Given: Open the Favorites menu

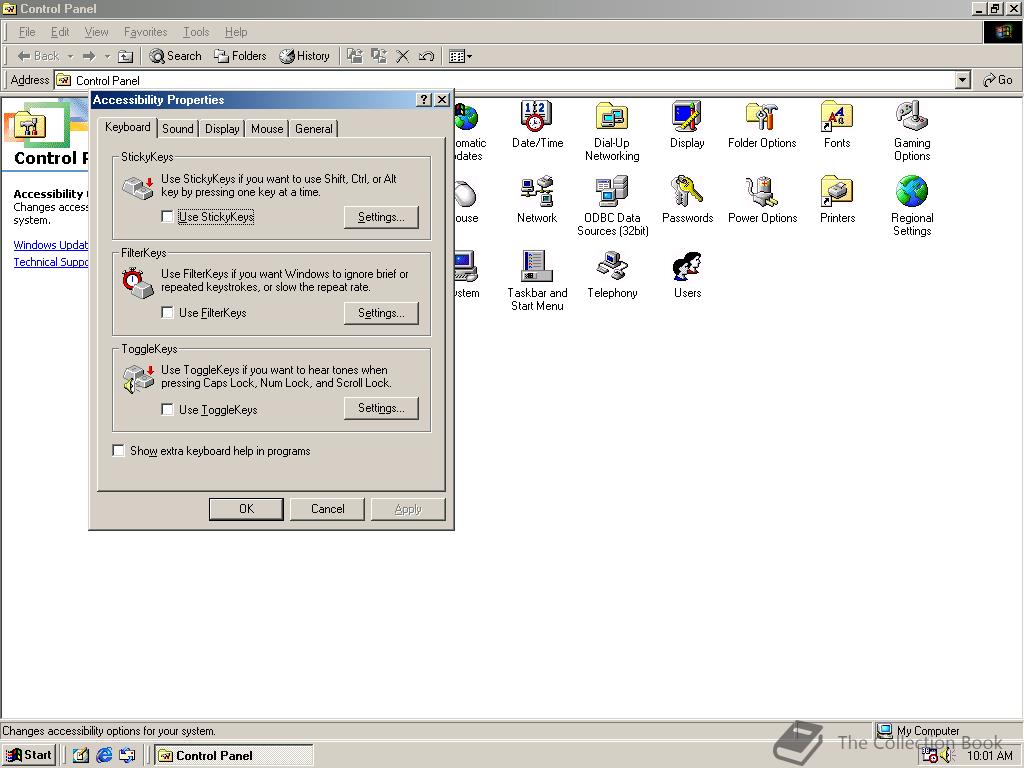Looking at the screenshot, I should [x=145, y=32].
